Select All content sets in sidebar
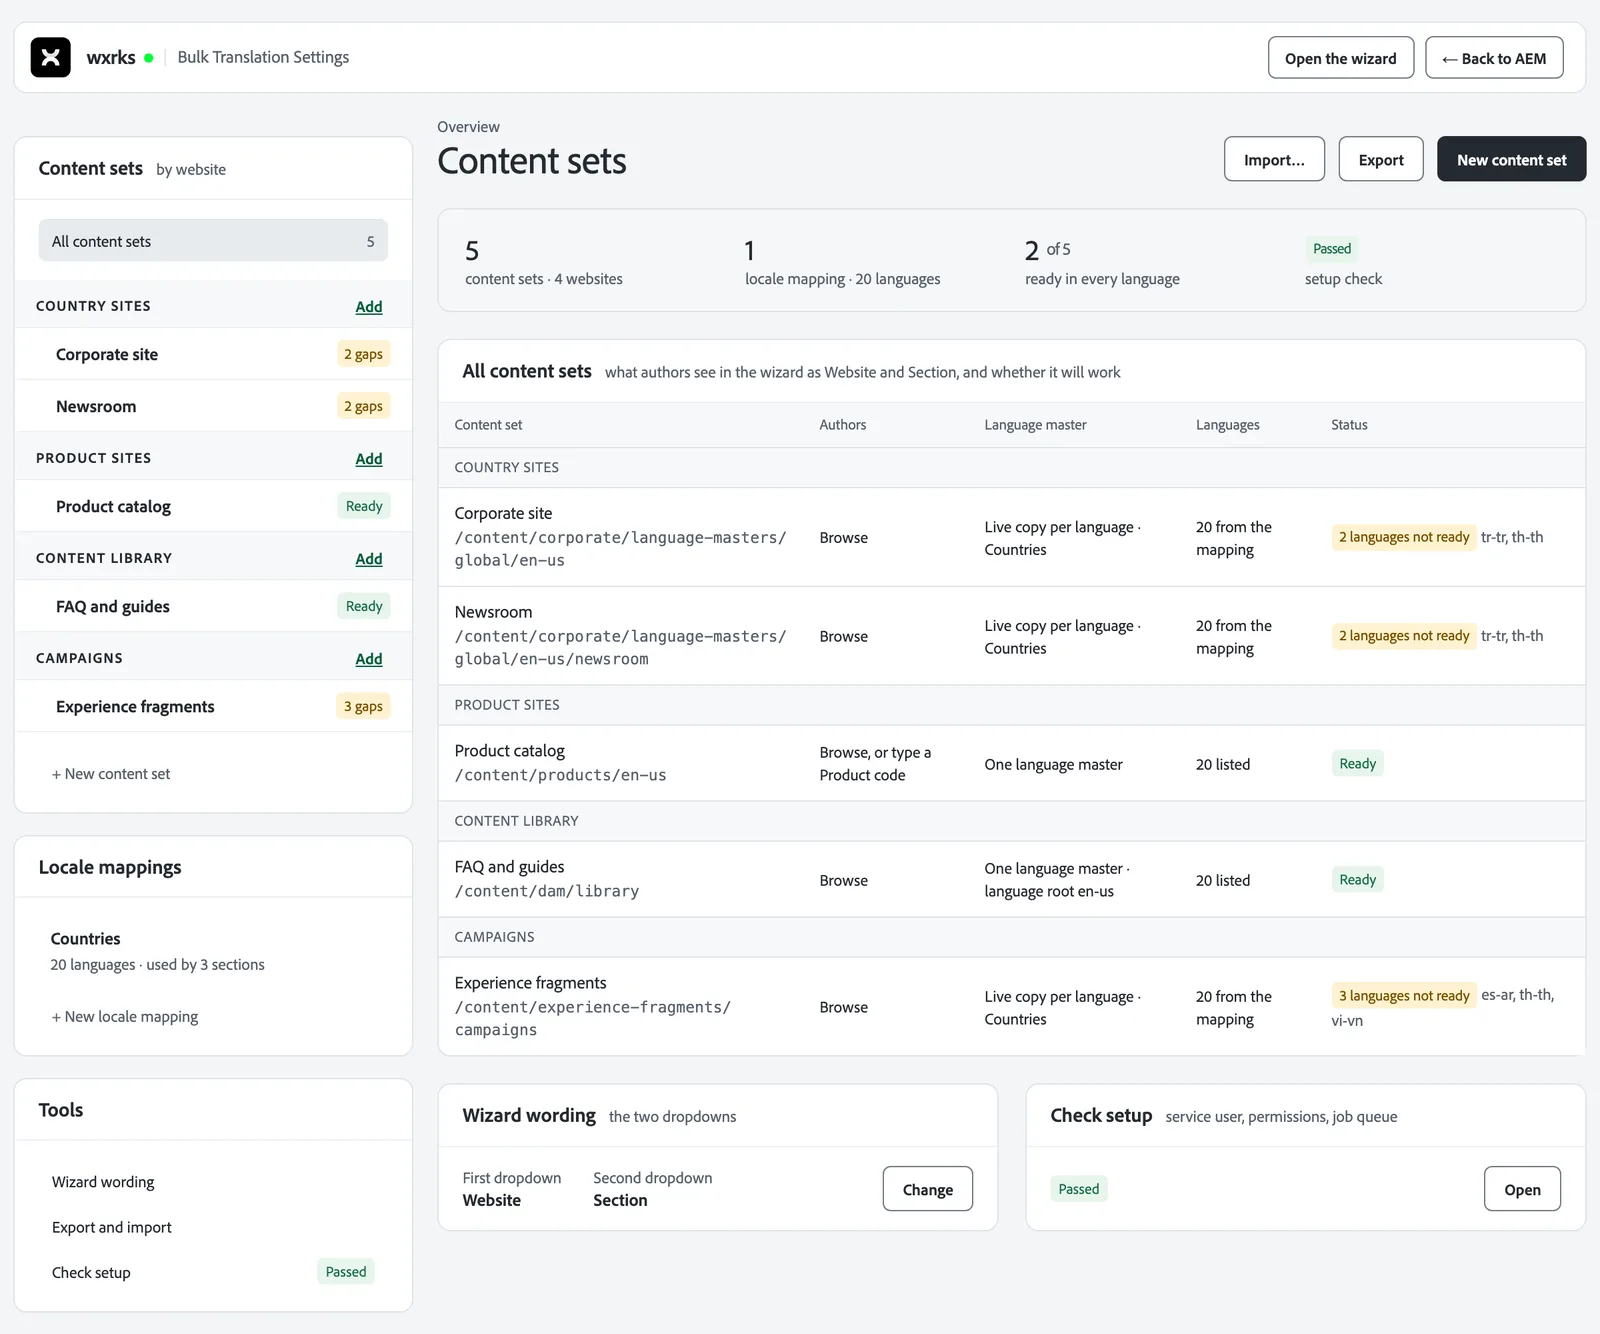This screenshot has width=1600, height=1334. click(x=213, y=241)
